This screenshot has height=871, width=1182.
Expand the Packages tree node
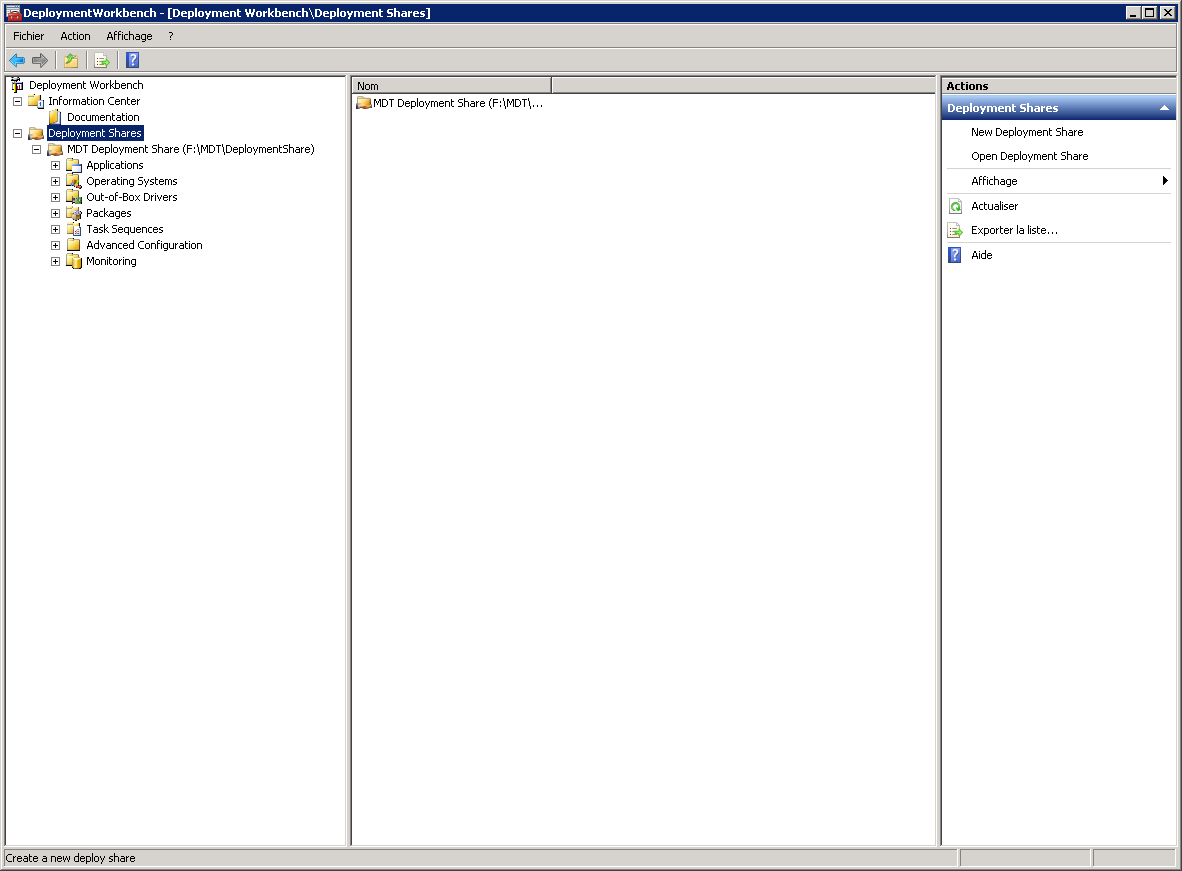[56, 213]
